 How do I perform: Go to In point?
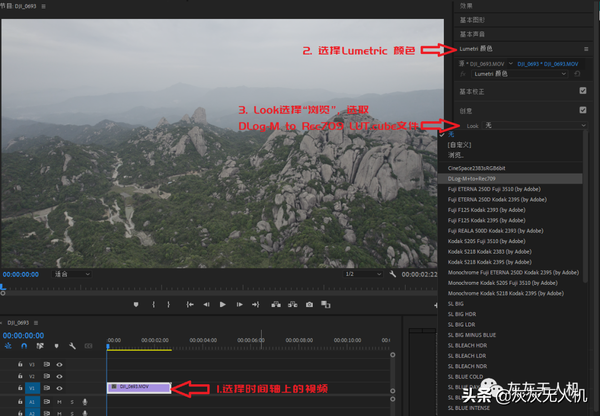190,304
